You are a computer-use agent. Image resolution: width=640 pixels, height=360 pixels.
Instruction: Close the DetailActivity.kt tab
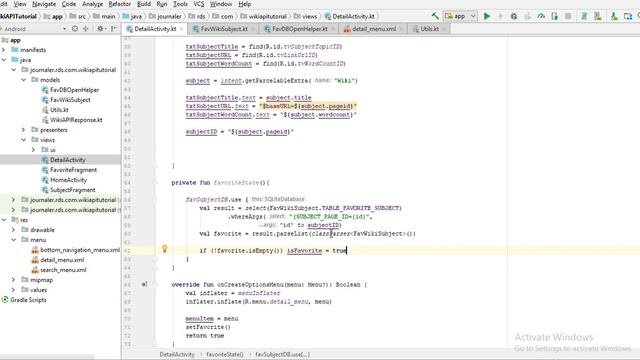pyautogui.click(x=182, y=29)
